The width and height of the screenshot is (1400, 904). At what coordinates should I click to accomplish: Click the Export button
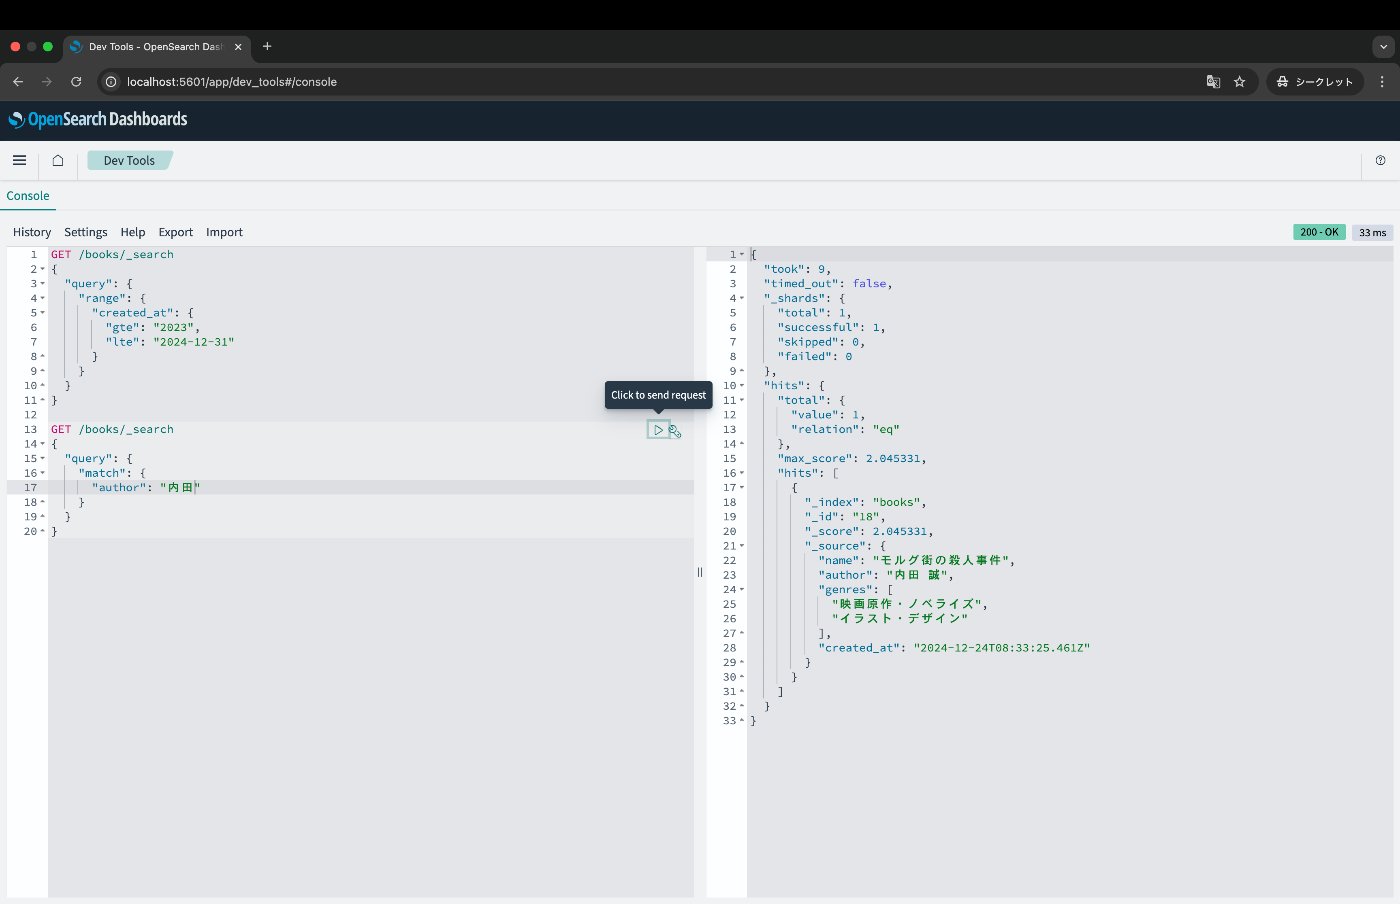click(176, 232)
